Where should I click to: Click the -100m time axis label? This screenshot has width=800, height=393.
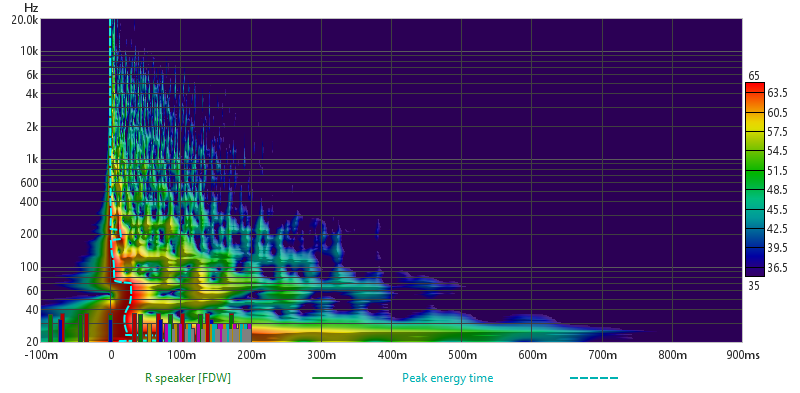pos(41,355)
